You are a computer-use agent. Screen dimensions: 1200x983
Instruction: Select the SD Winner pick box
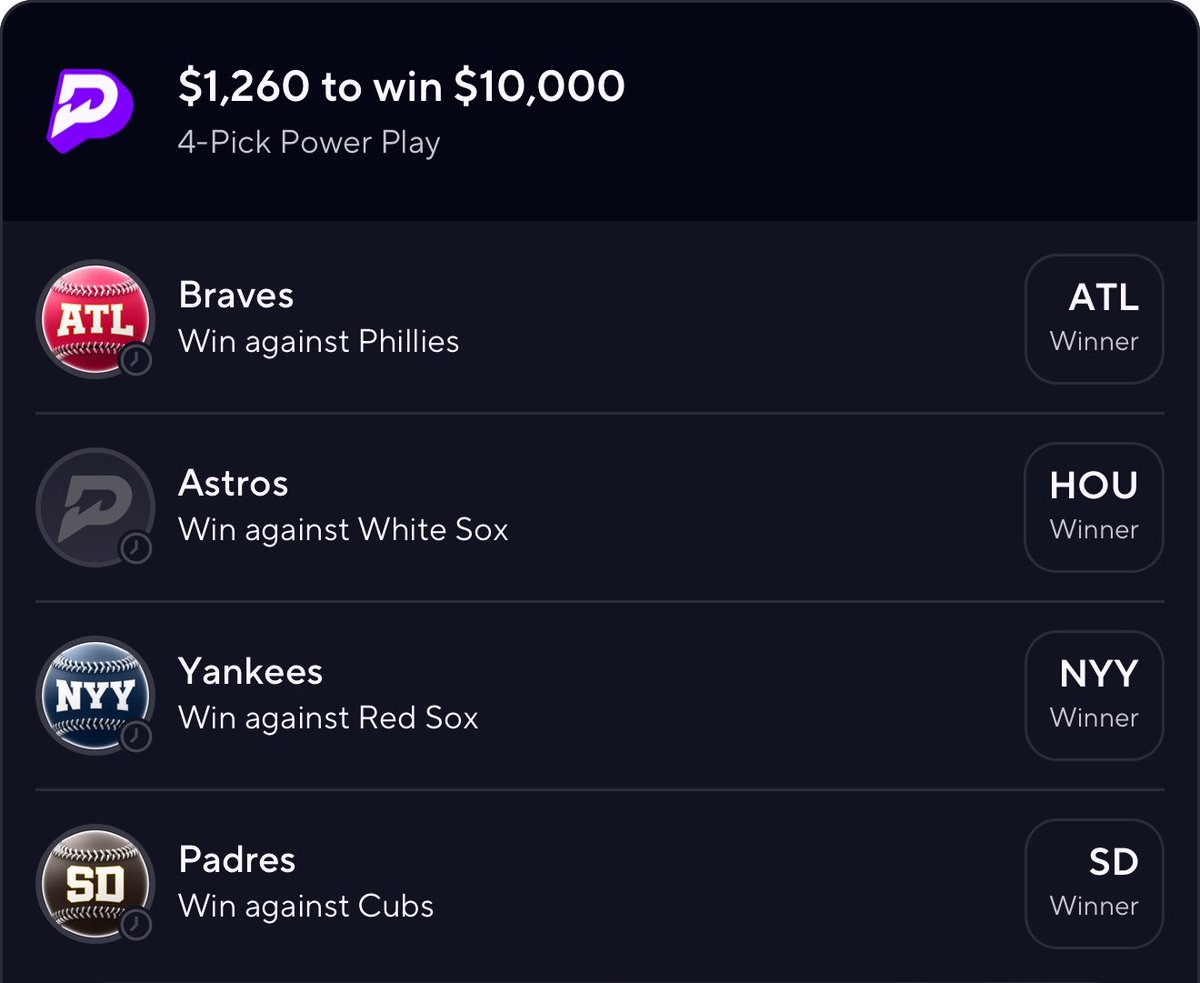click(x=1094, y=883)
